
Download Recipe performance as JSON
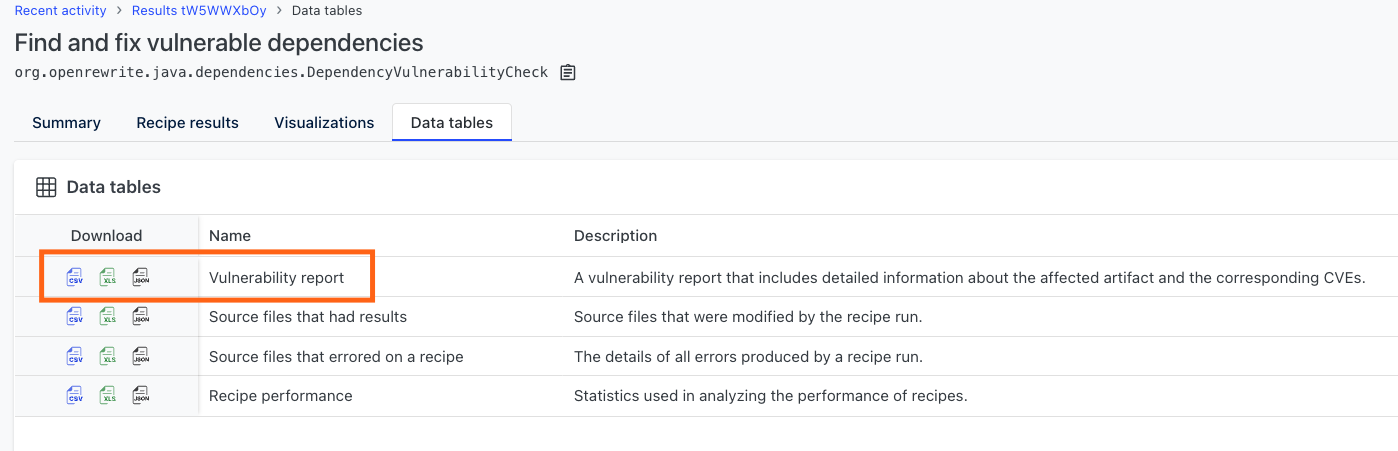pyautogui.click(x=141, y=396)
